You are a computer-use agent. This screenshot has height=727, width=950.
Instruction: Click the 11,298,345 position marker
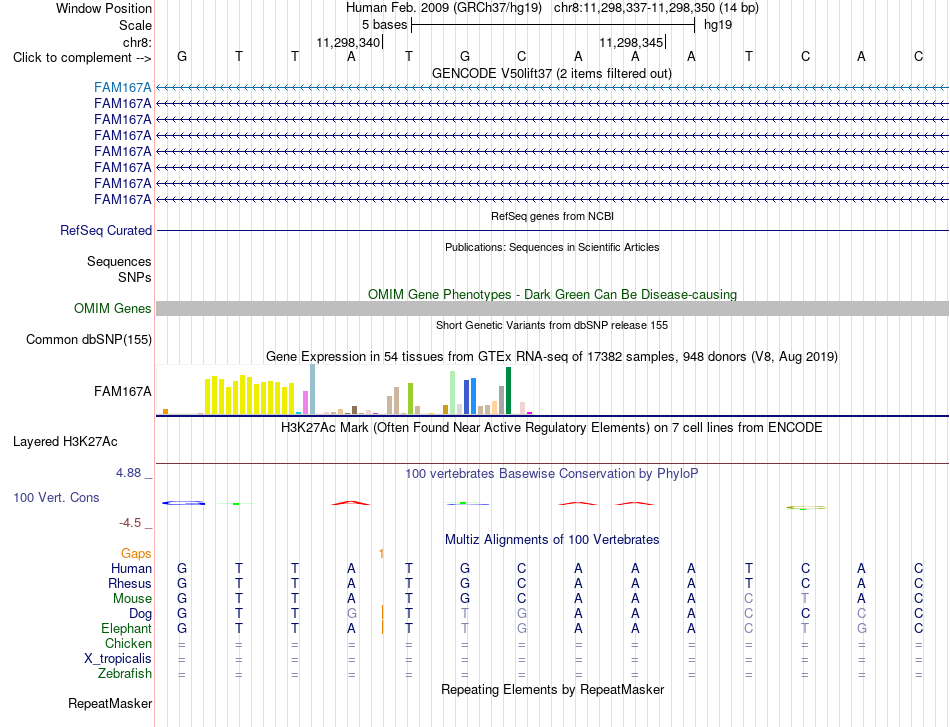[631, 42]
